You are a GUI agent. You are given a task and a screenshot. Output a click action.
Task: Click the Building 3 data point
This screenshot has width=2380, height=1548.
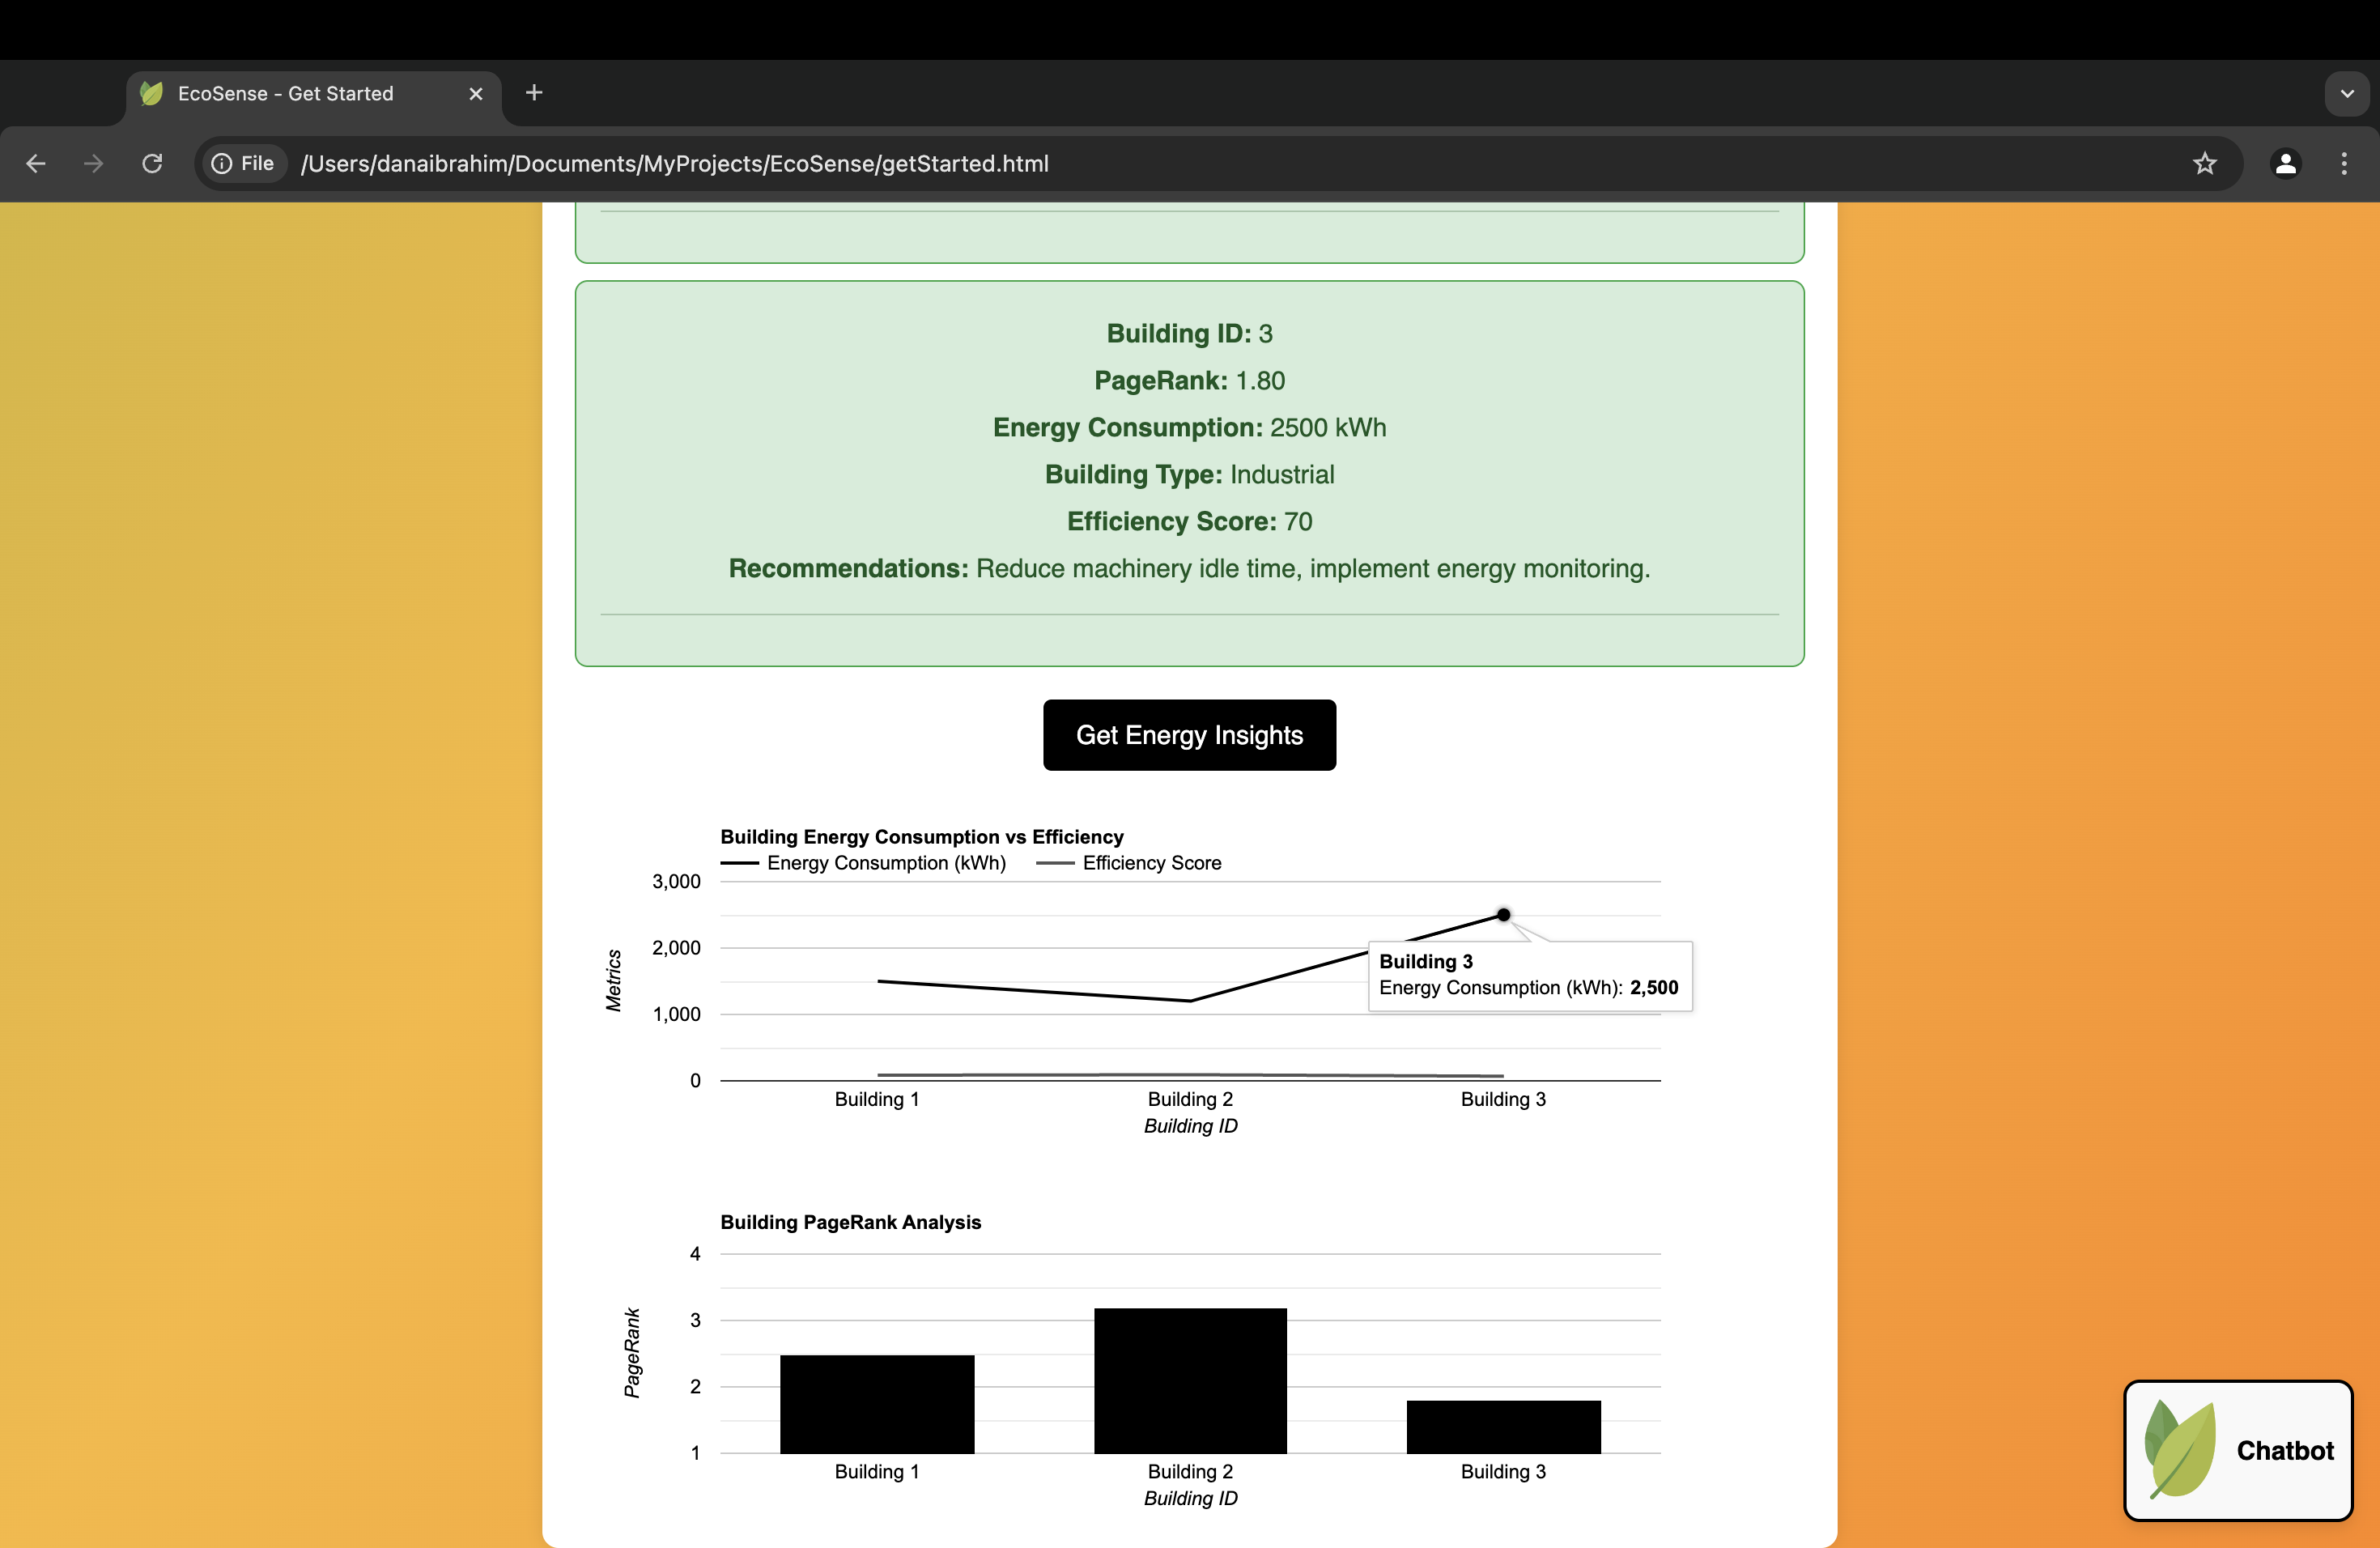pyautogui.click(x=1503, y=915)
